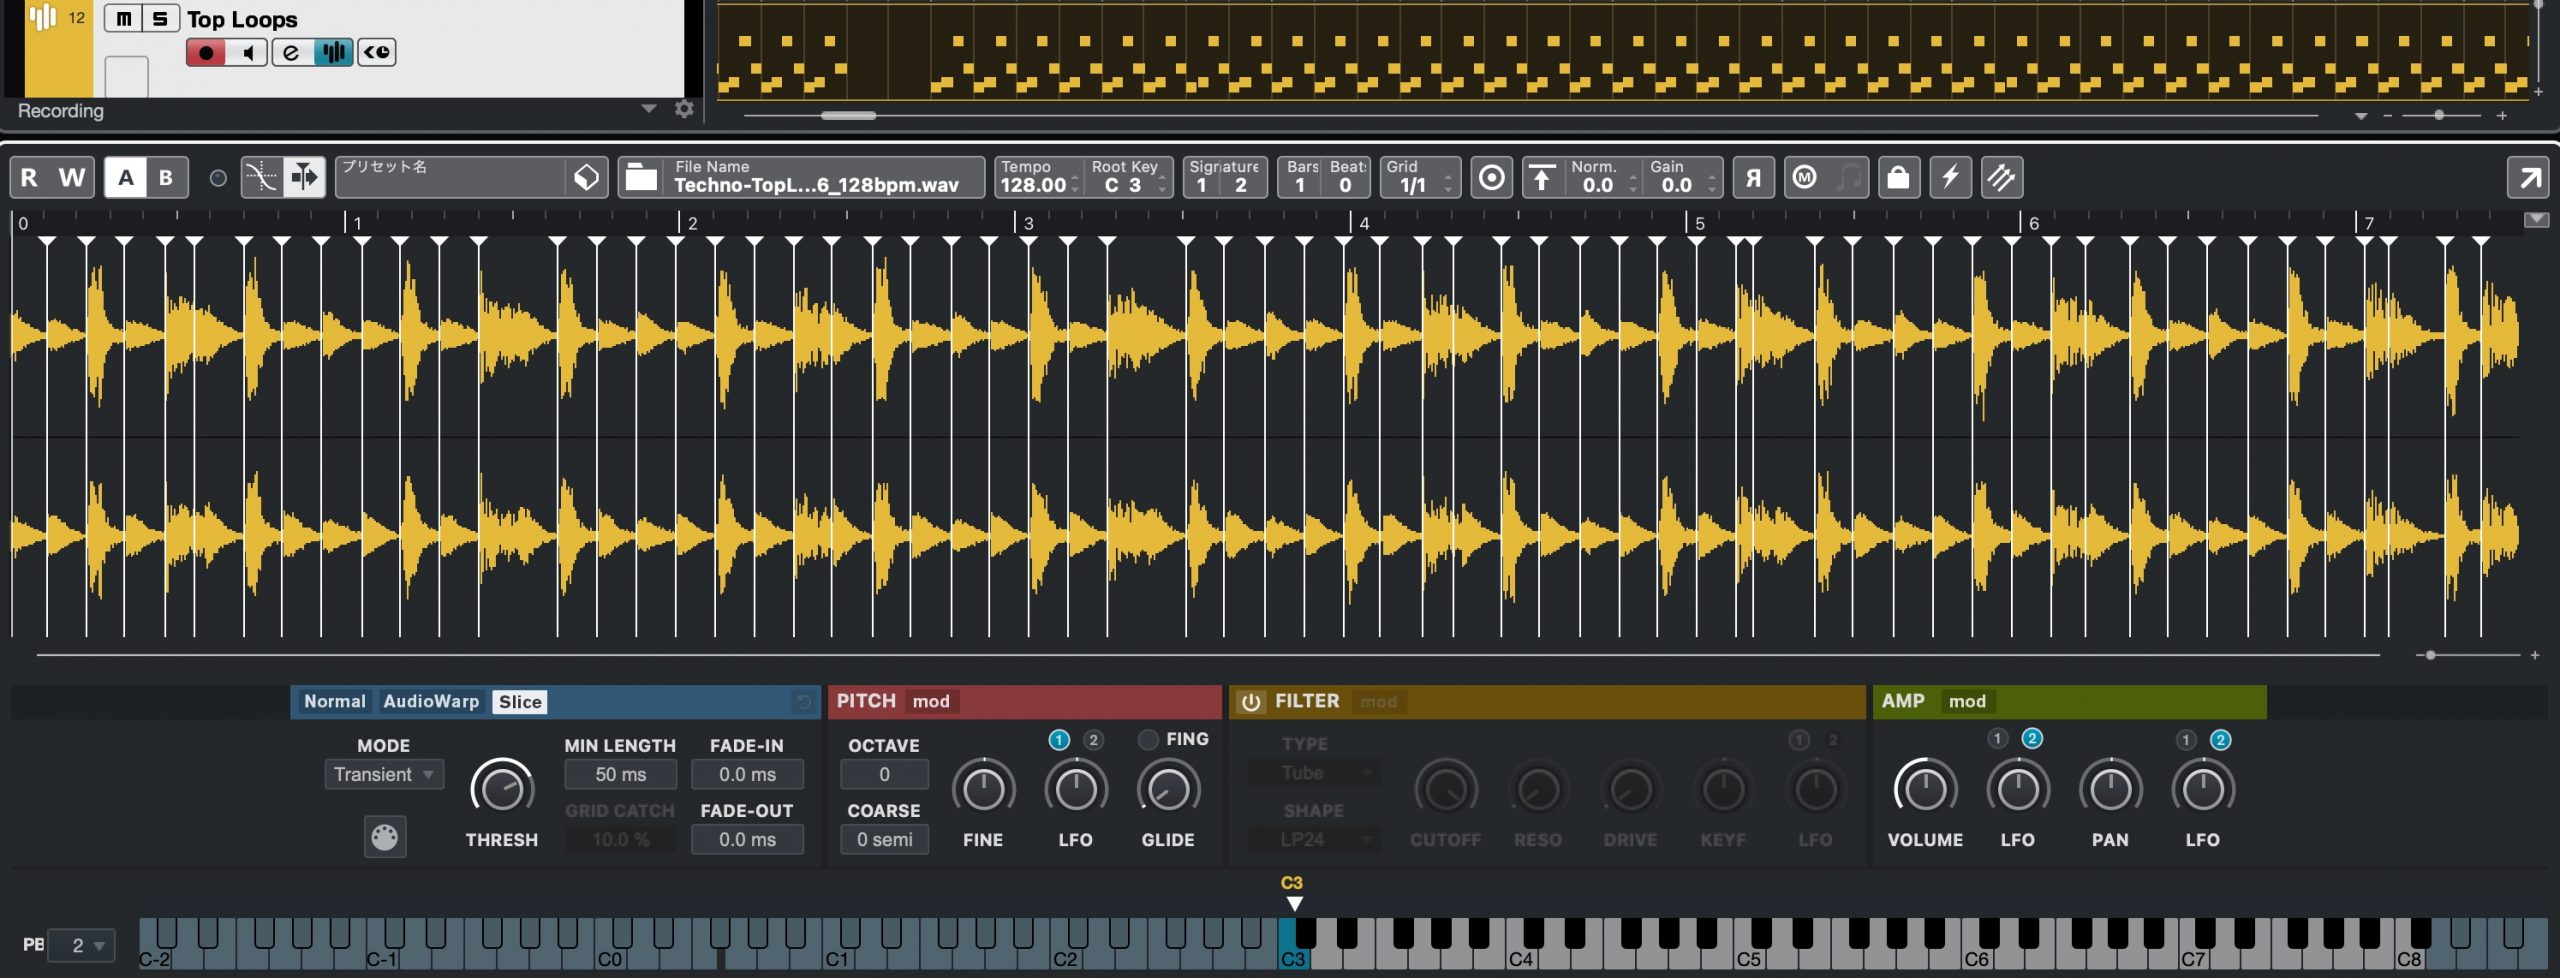Toggle the Reverse Sample icon
This screenshot has height=978, width=2560.
tap(1753, 178)
